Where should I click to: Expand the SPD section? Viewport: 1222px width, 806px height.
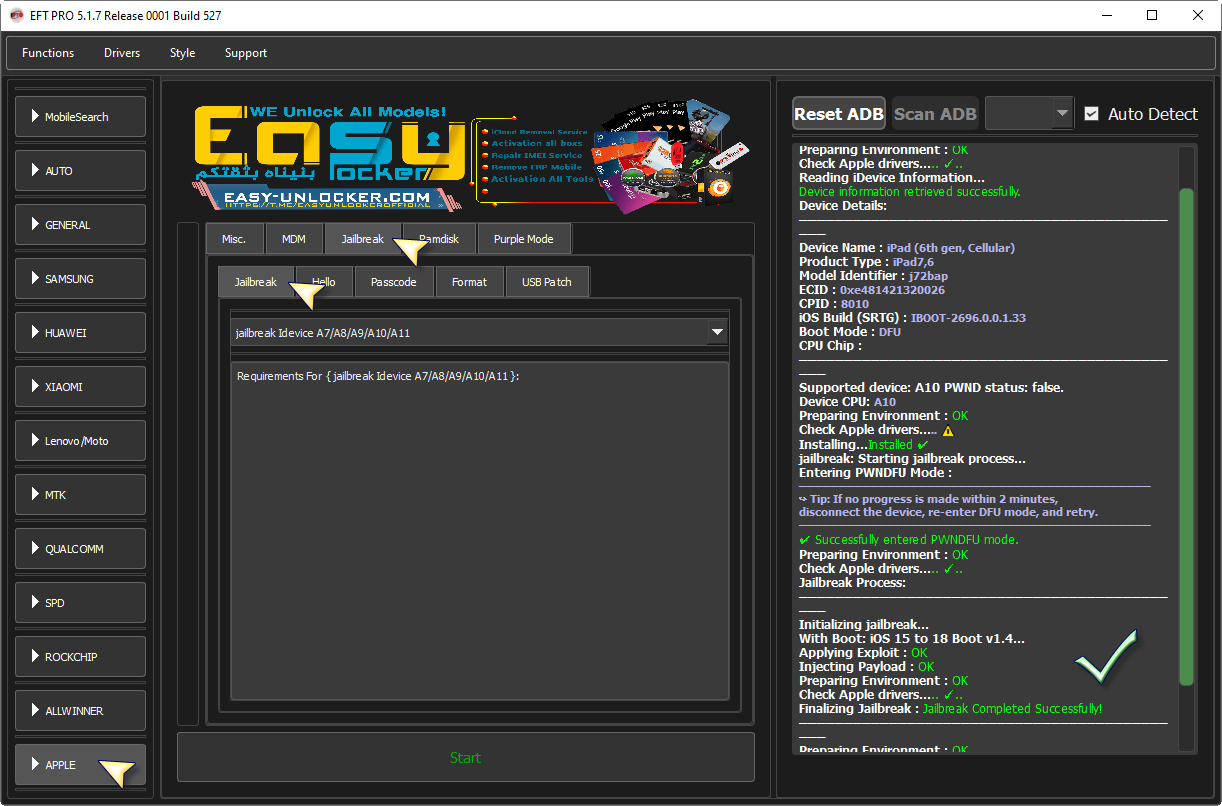point(81,603)
